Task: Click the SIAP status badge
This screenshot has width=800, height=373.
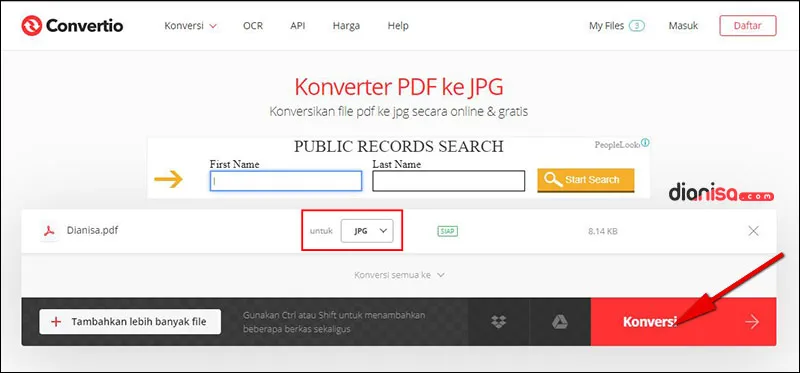Action: tap(447, 231)
